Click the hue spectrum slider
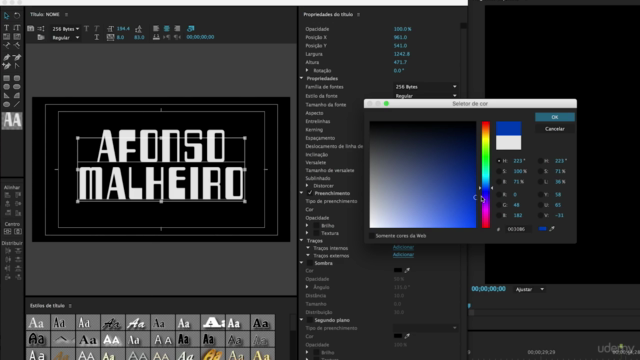Screen dimensions: 640x360 (486, 175)
